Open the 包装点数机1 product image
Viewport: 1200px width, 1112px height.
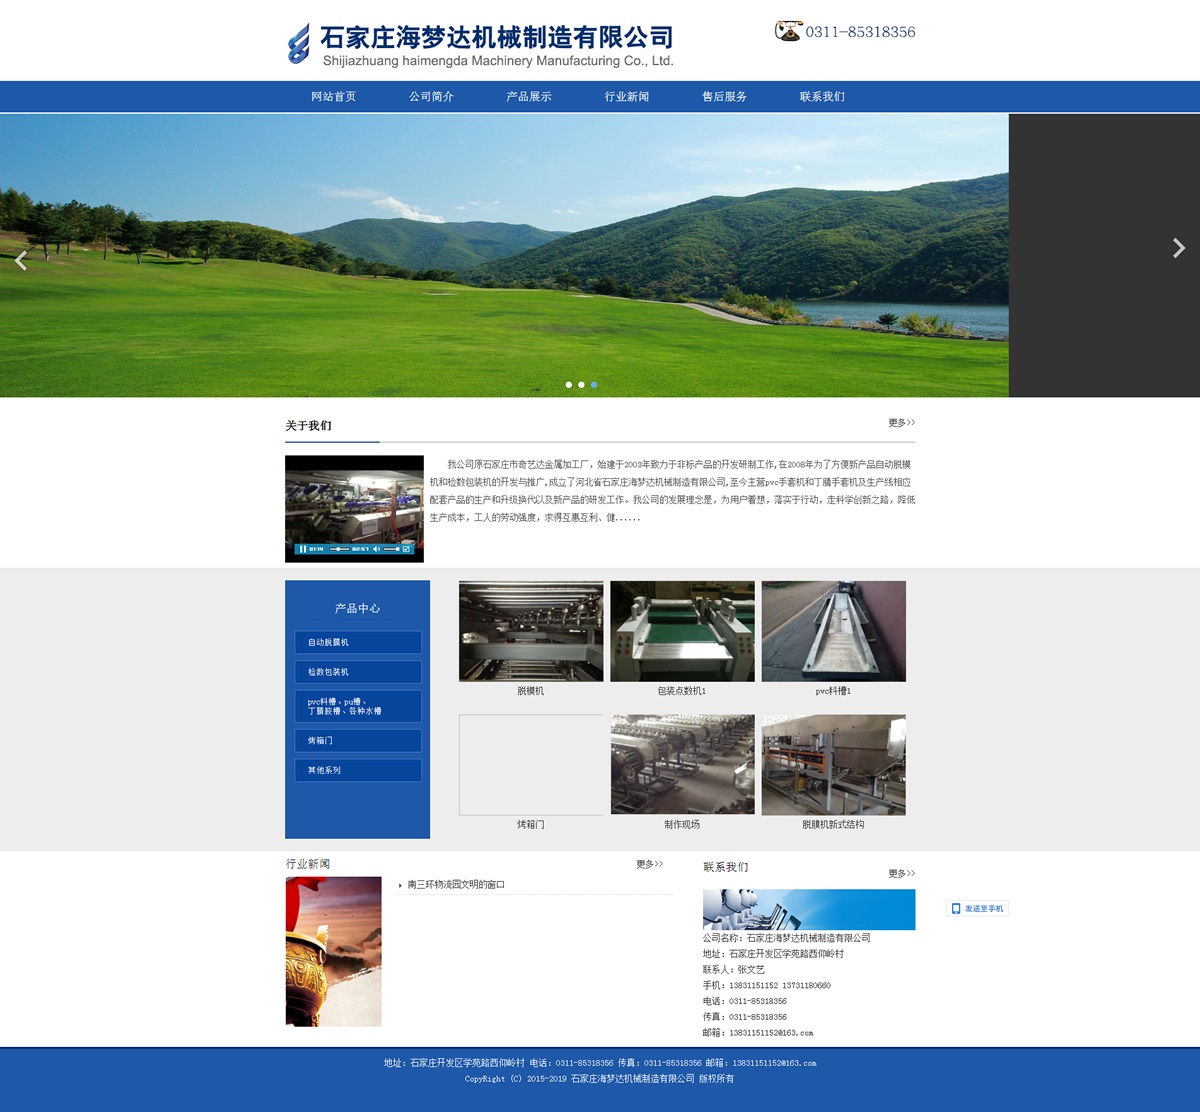[x=682, y=631]
